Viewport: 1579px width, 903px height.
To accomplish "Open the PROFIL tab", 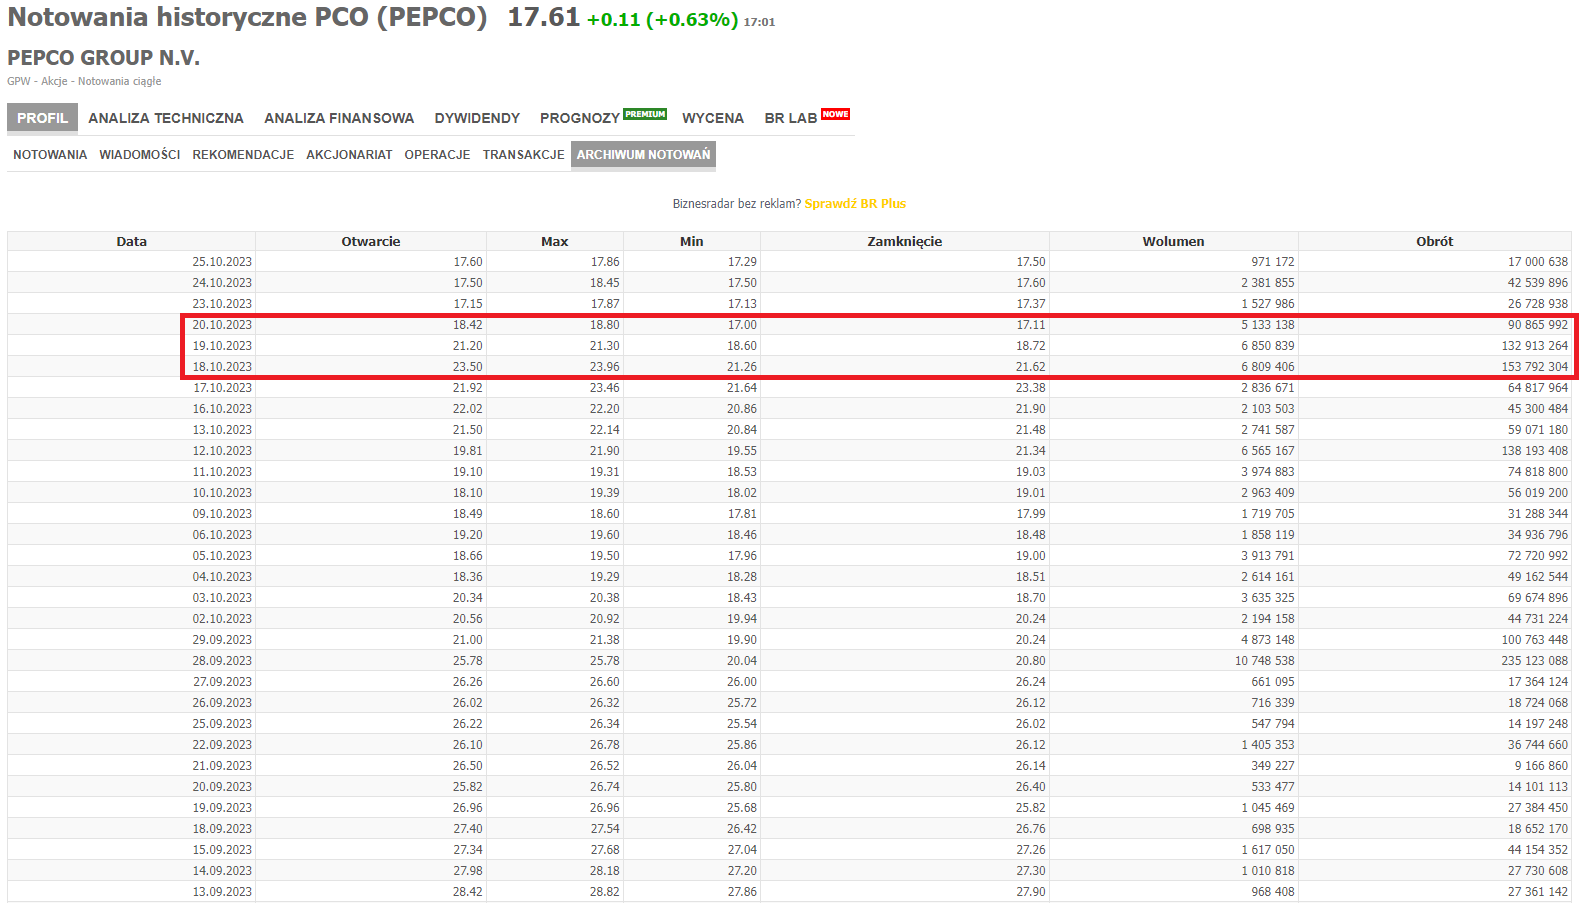I will point(42,118).
